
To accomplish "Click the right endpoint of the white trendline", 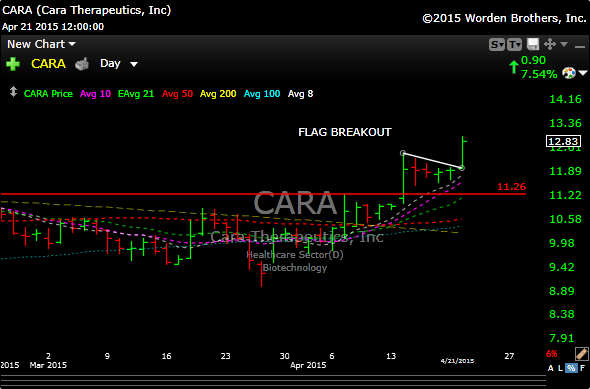I will click(x=462, y=168).
